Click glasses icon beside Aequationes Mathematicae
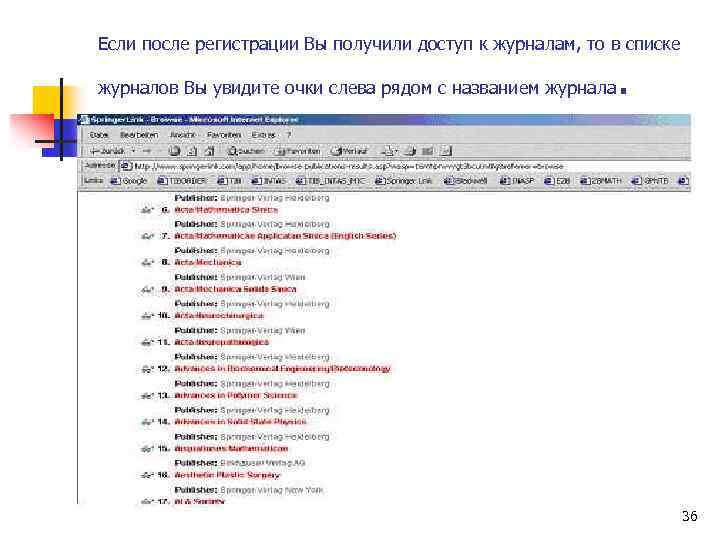This screenshot has width=720, height=540. coord(147,450)
